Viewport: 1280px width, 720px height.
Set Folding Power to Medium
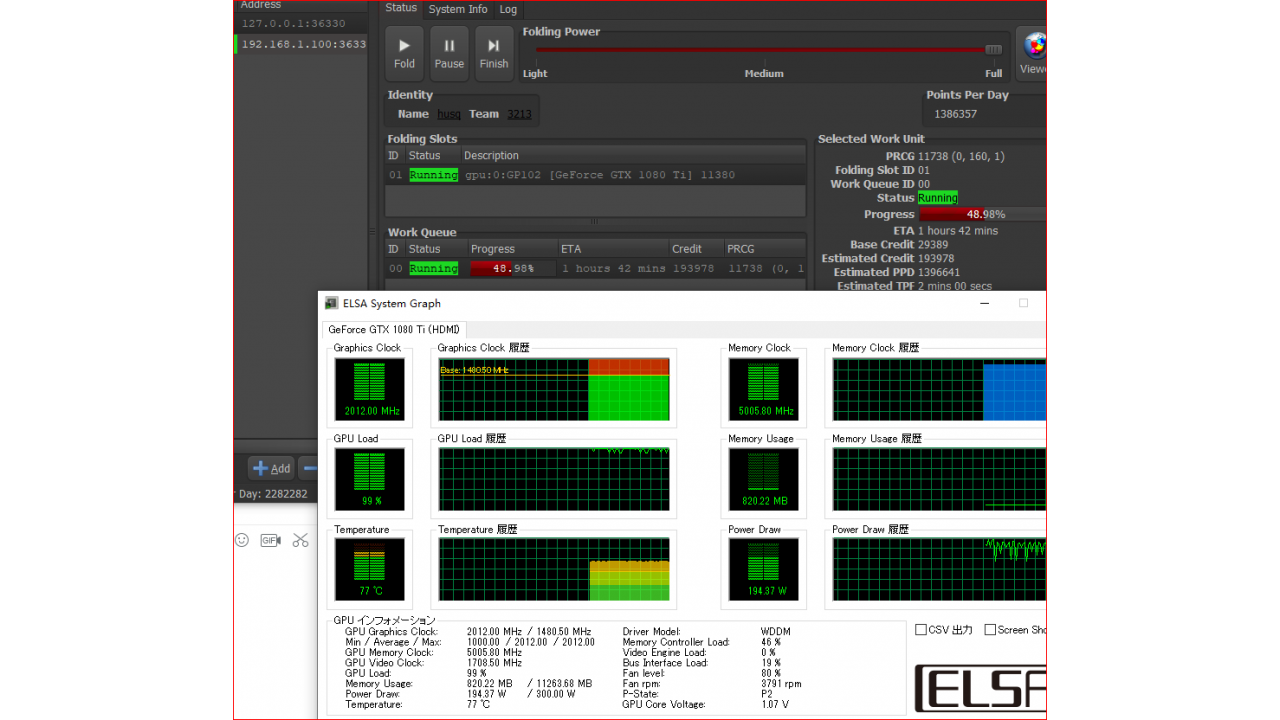[764, 73]
